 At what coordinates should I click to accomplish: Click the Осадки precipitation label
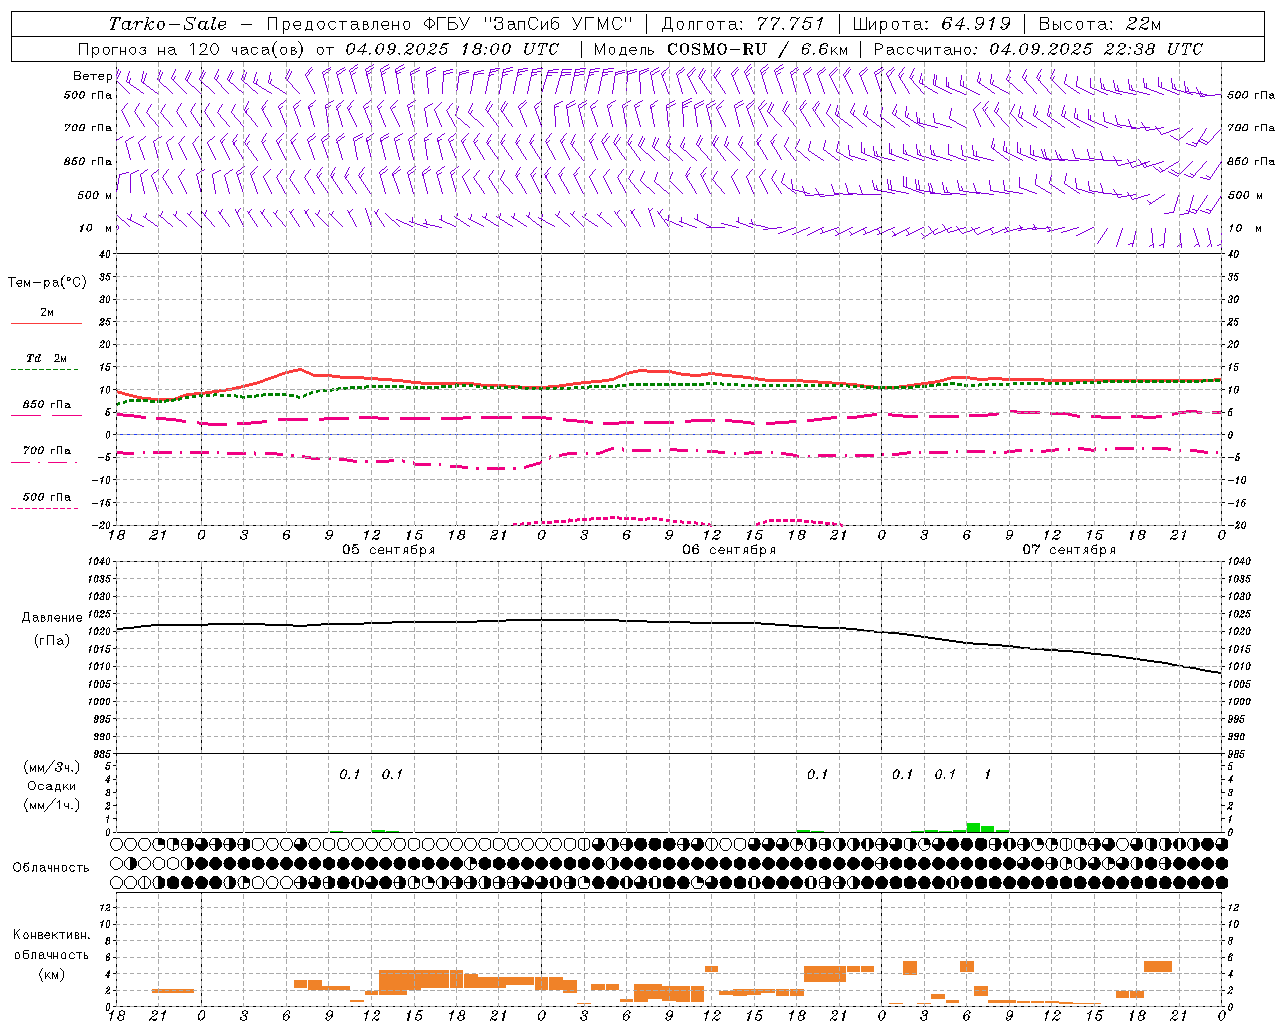[52, 786]
